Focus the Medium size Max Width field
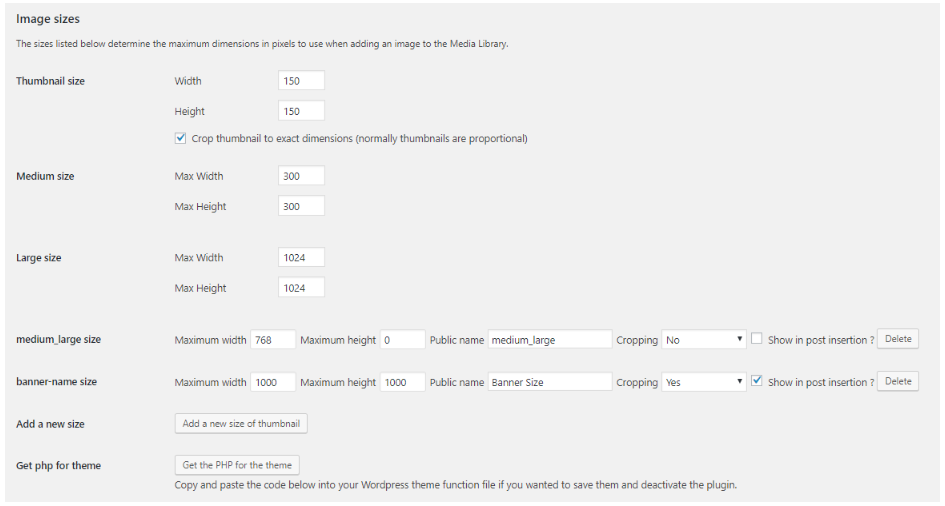Viewport: 945px width, 506px height. click(x=301, y=176)
